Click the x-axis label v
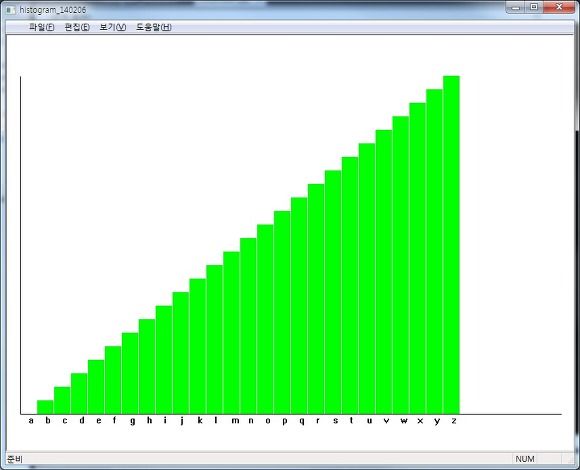This screenshot has width=580, height=470. (387, 420)
